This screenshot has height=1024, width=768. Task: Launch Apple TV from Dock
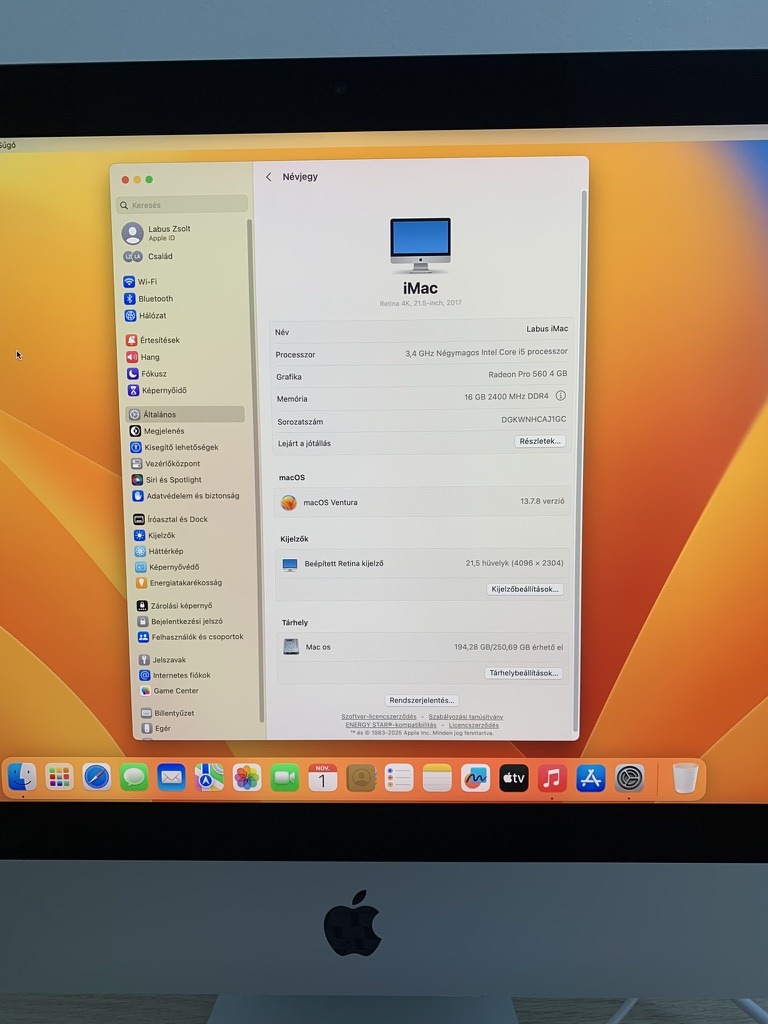513,778
